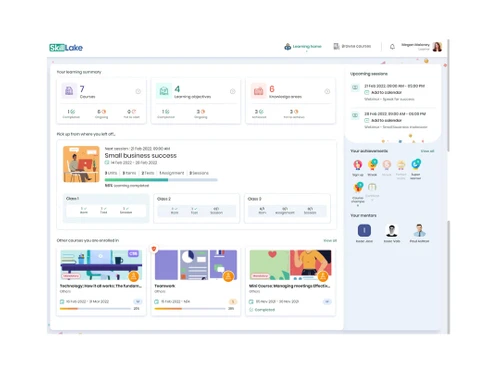Click orange badge on Teamwork course image
The width and height of the screenshot is (500, 375).
point(228,276)
